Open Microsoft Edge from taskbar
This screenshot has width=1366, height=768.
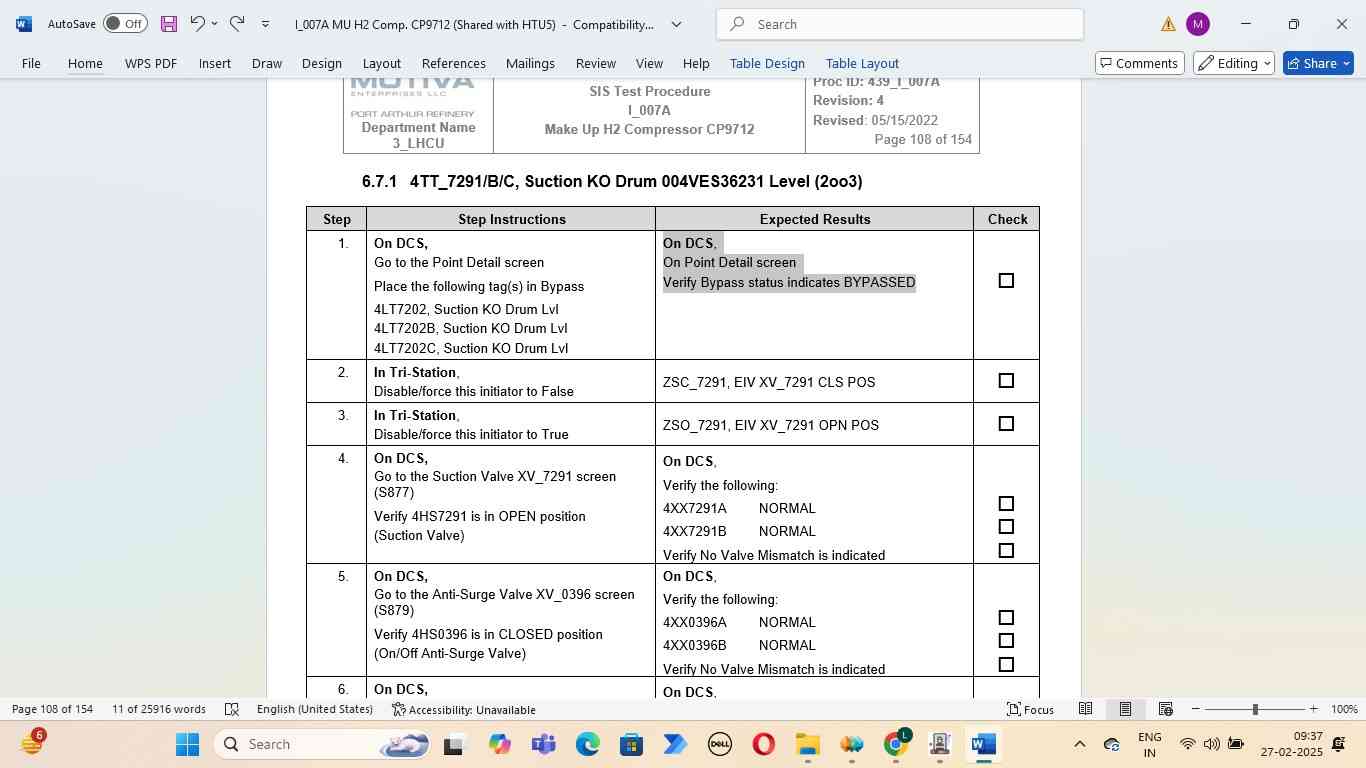pyautogui.click(x=587, y=744)
